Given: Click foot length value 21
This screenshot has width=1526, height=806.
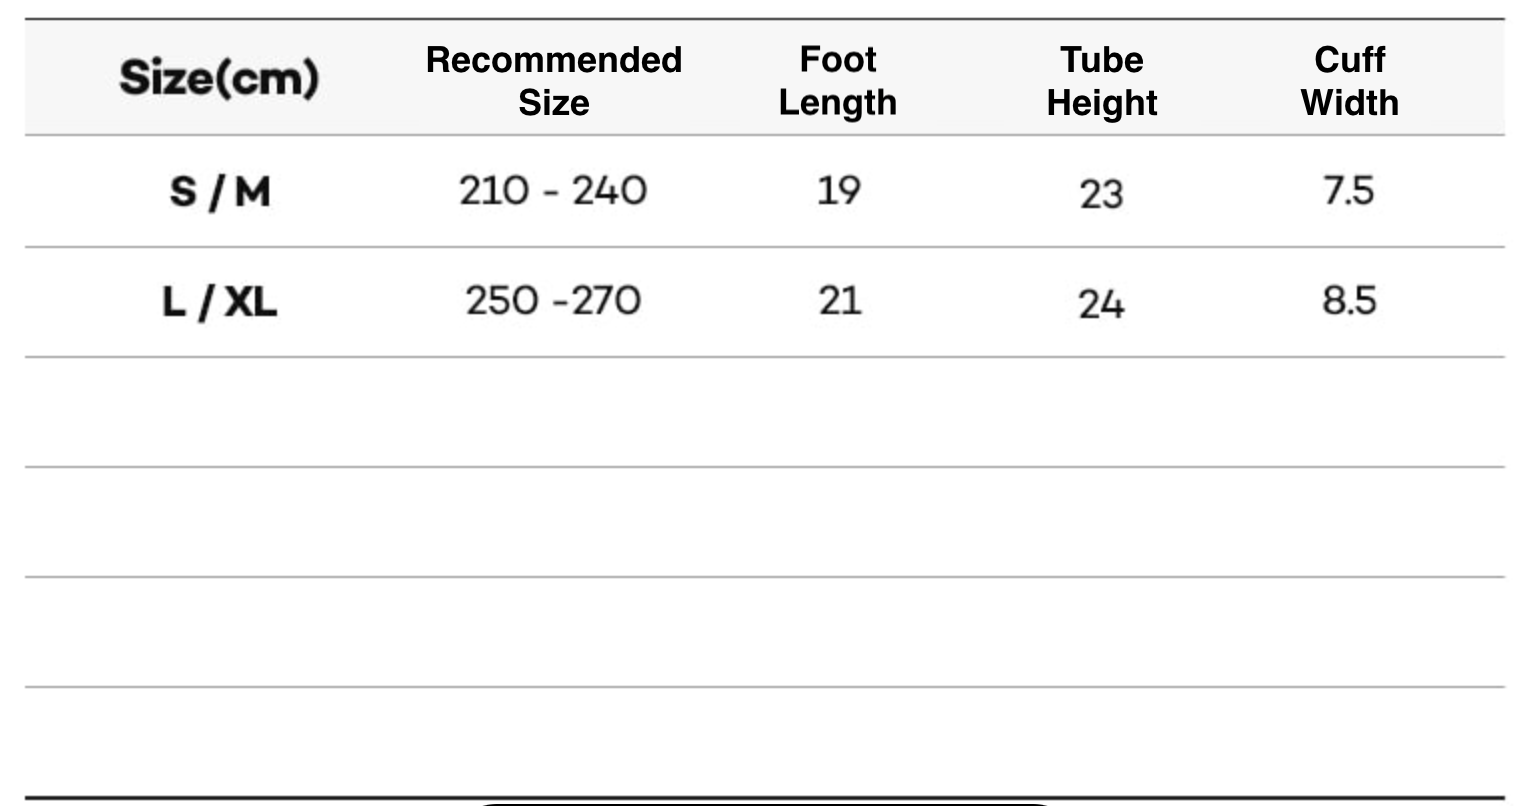Looking at the screenshot, I should pyautogui.click(x=839, y=301).
